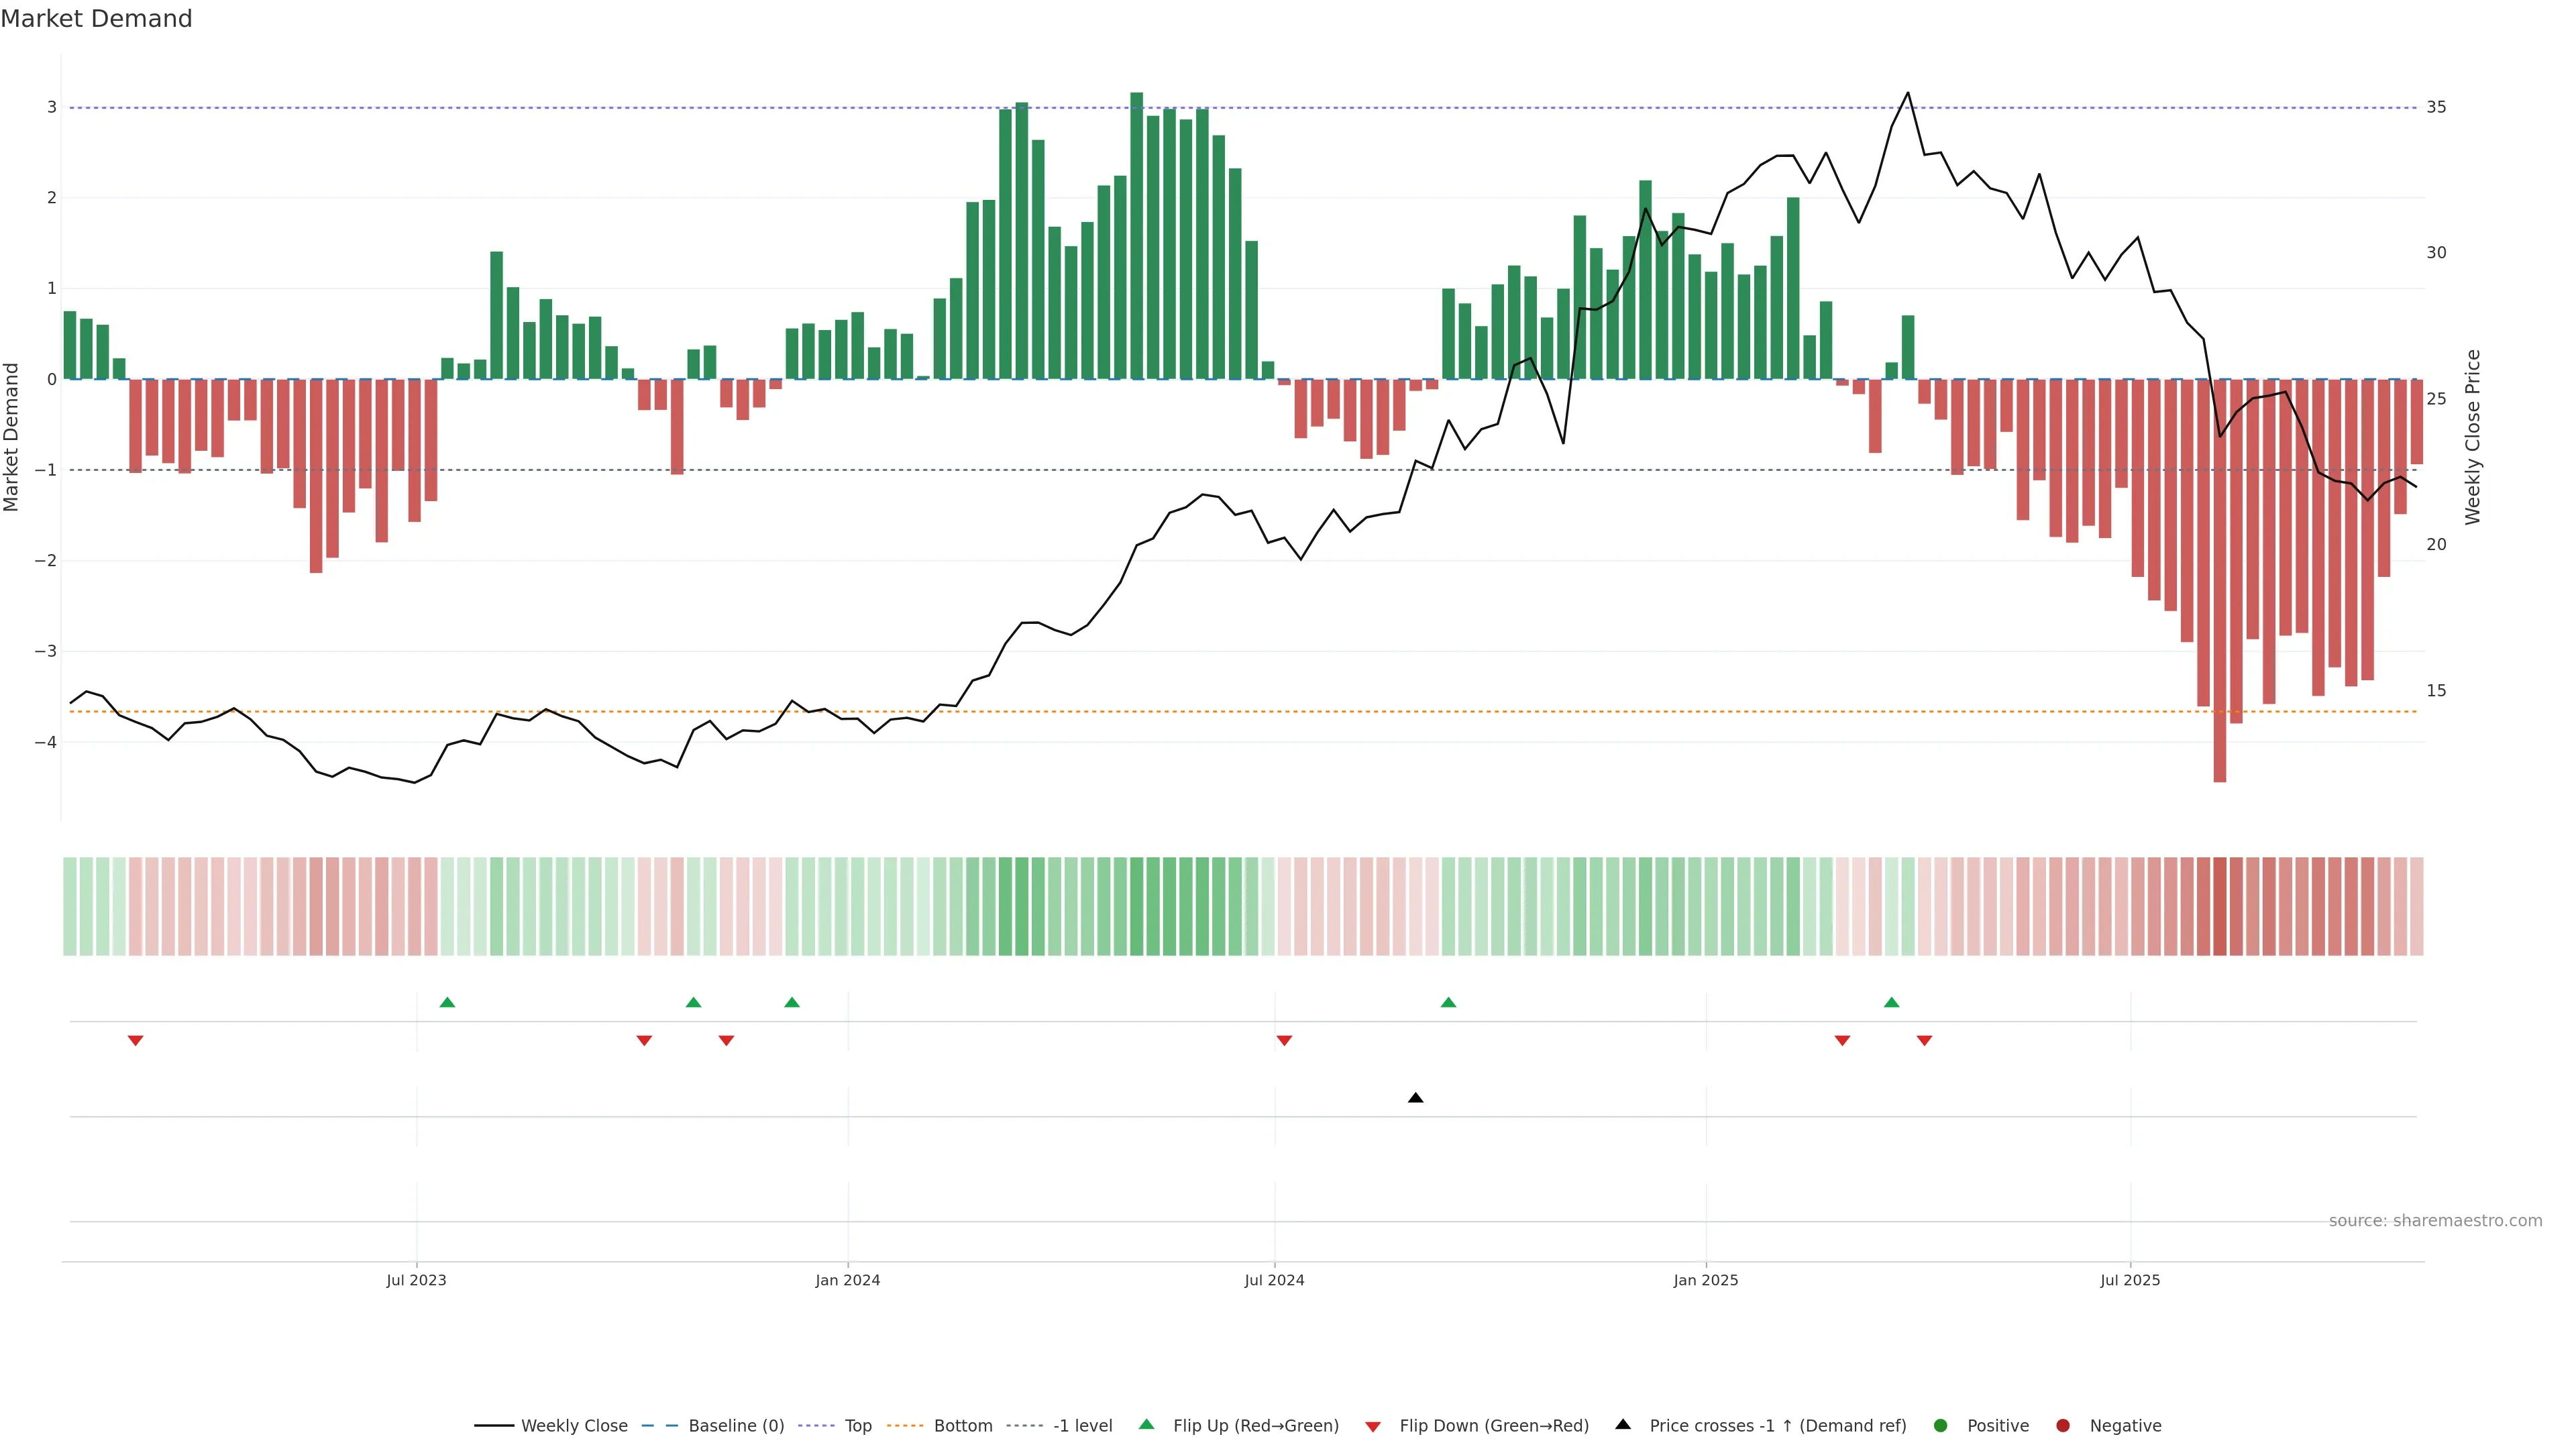2576x1449 pixels.
Task: Click the green Positive legend dot
Action: tap(1941, 1425)
